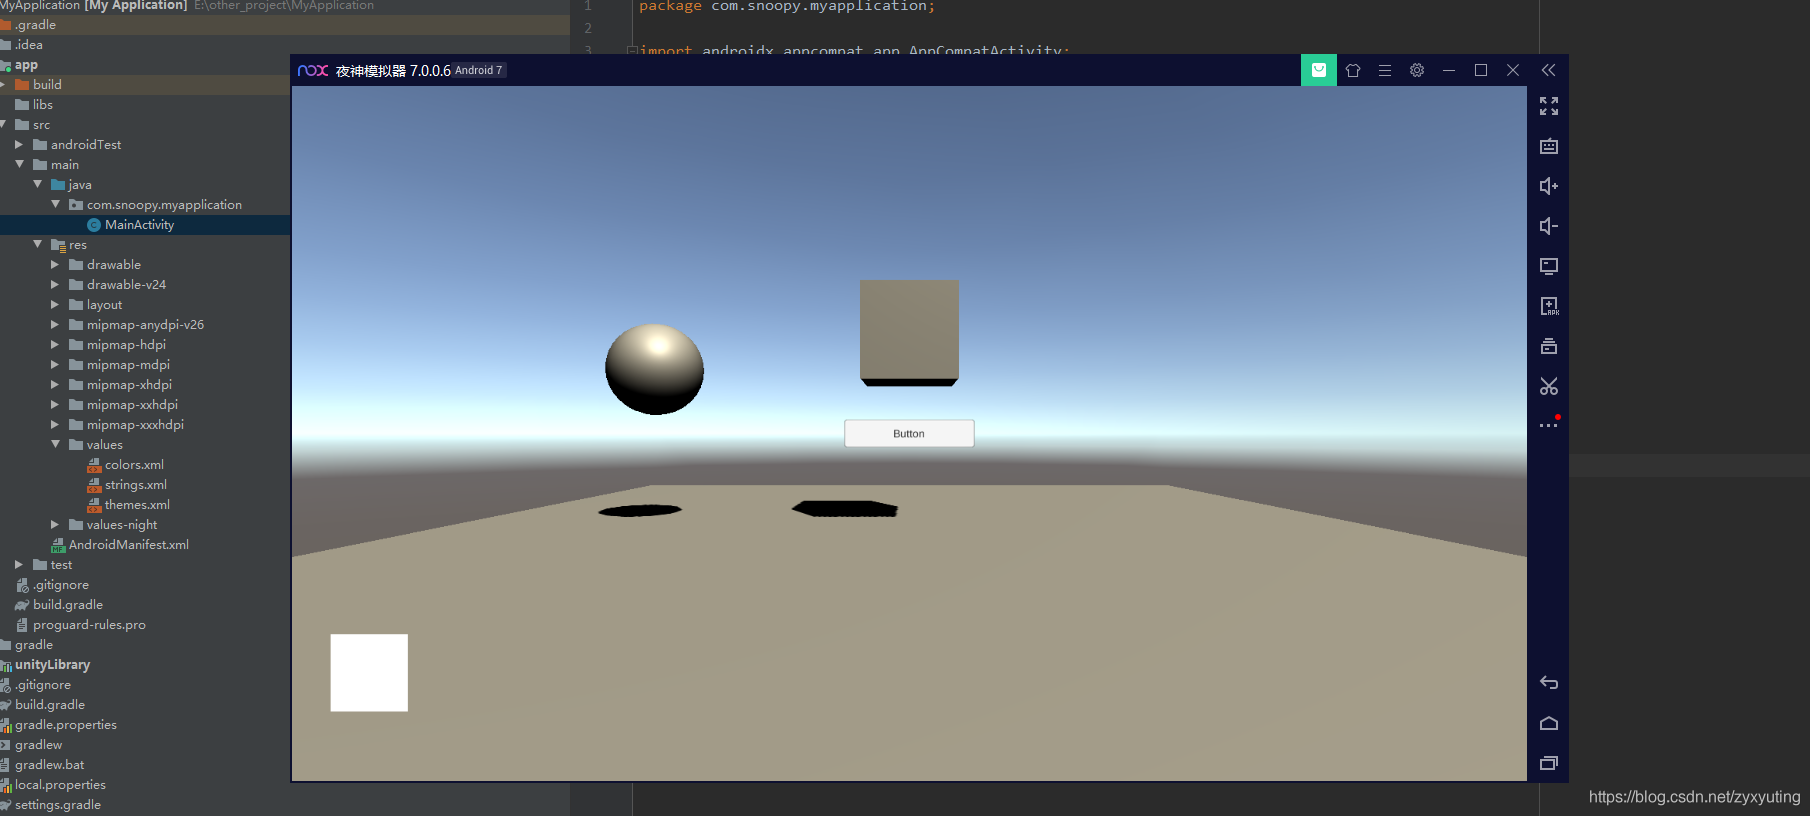1810x816 pixels.
Task: Open colors.xml file
Action: 134,465
